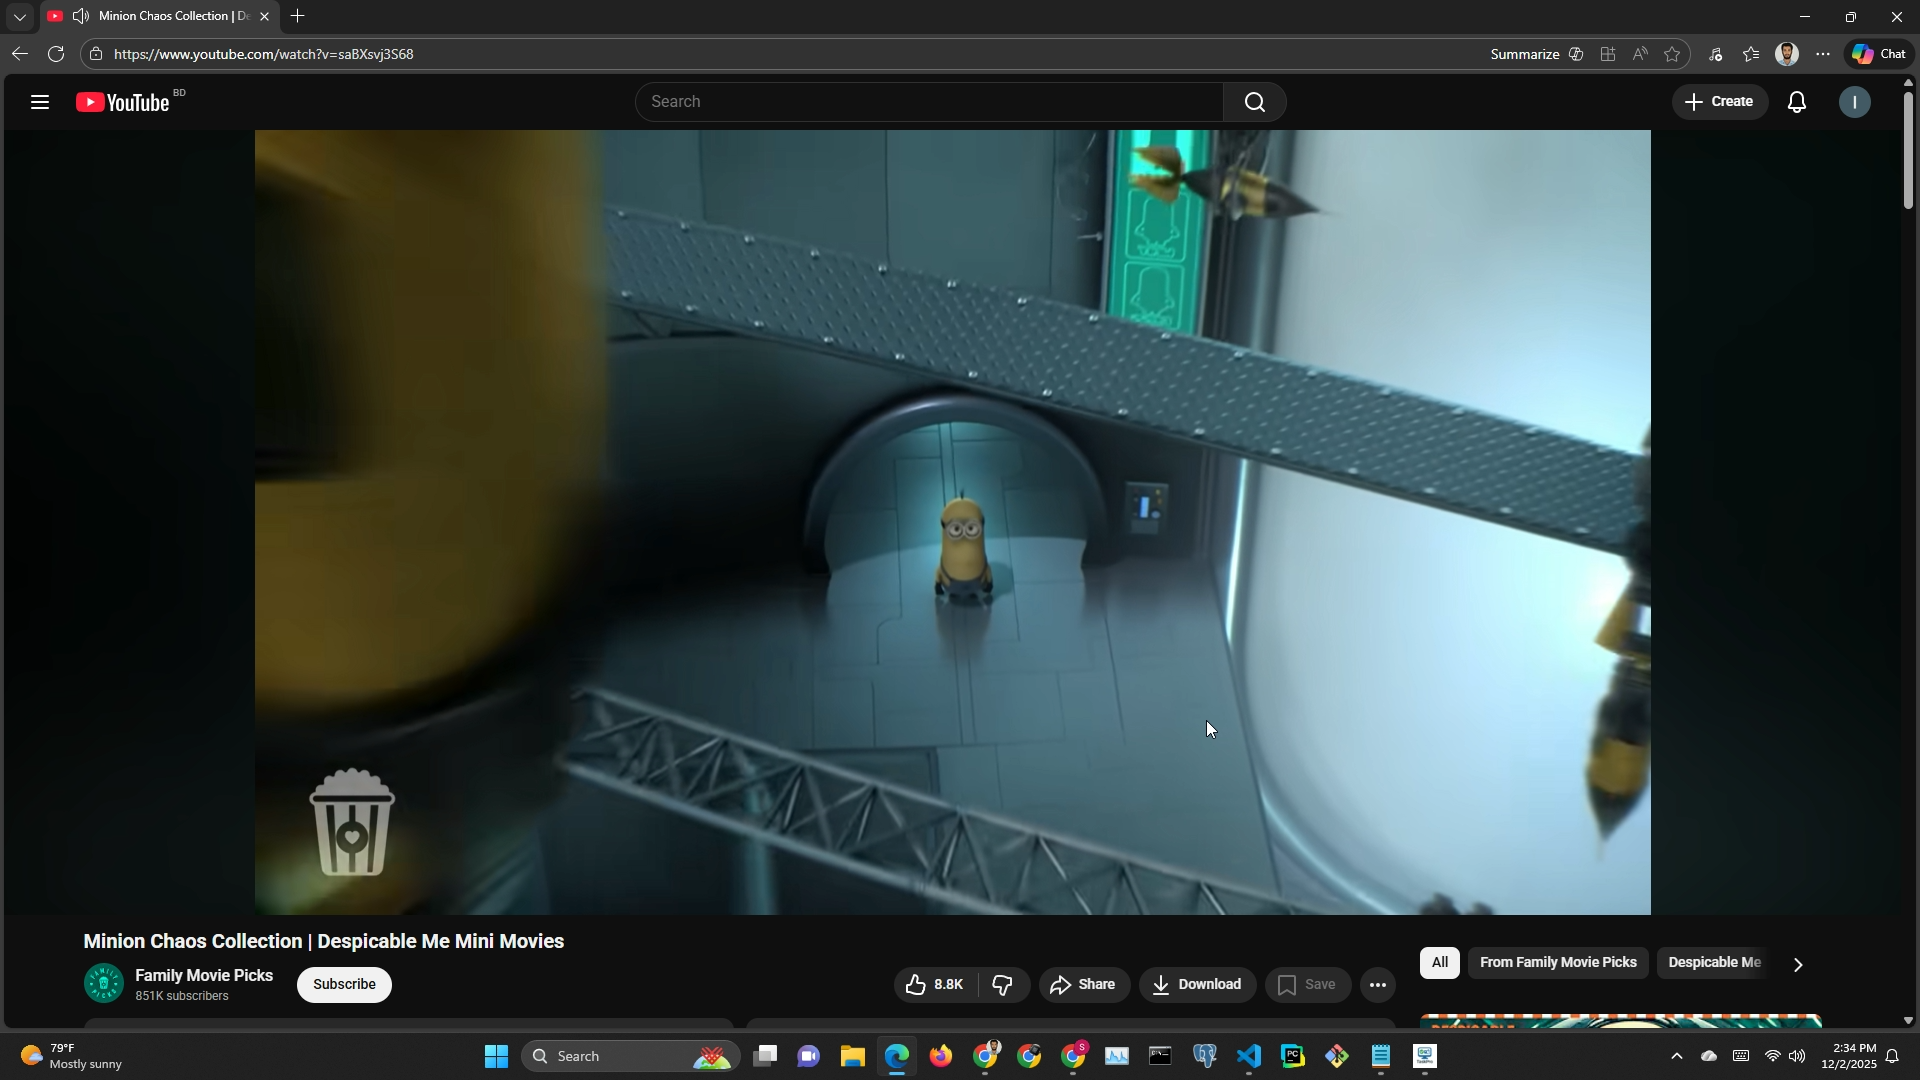Viewport: 1920px width, 1080px height.
Task: Add page to favorites star icon
Action: 1672,54
